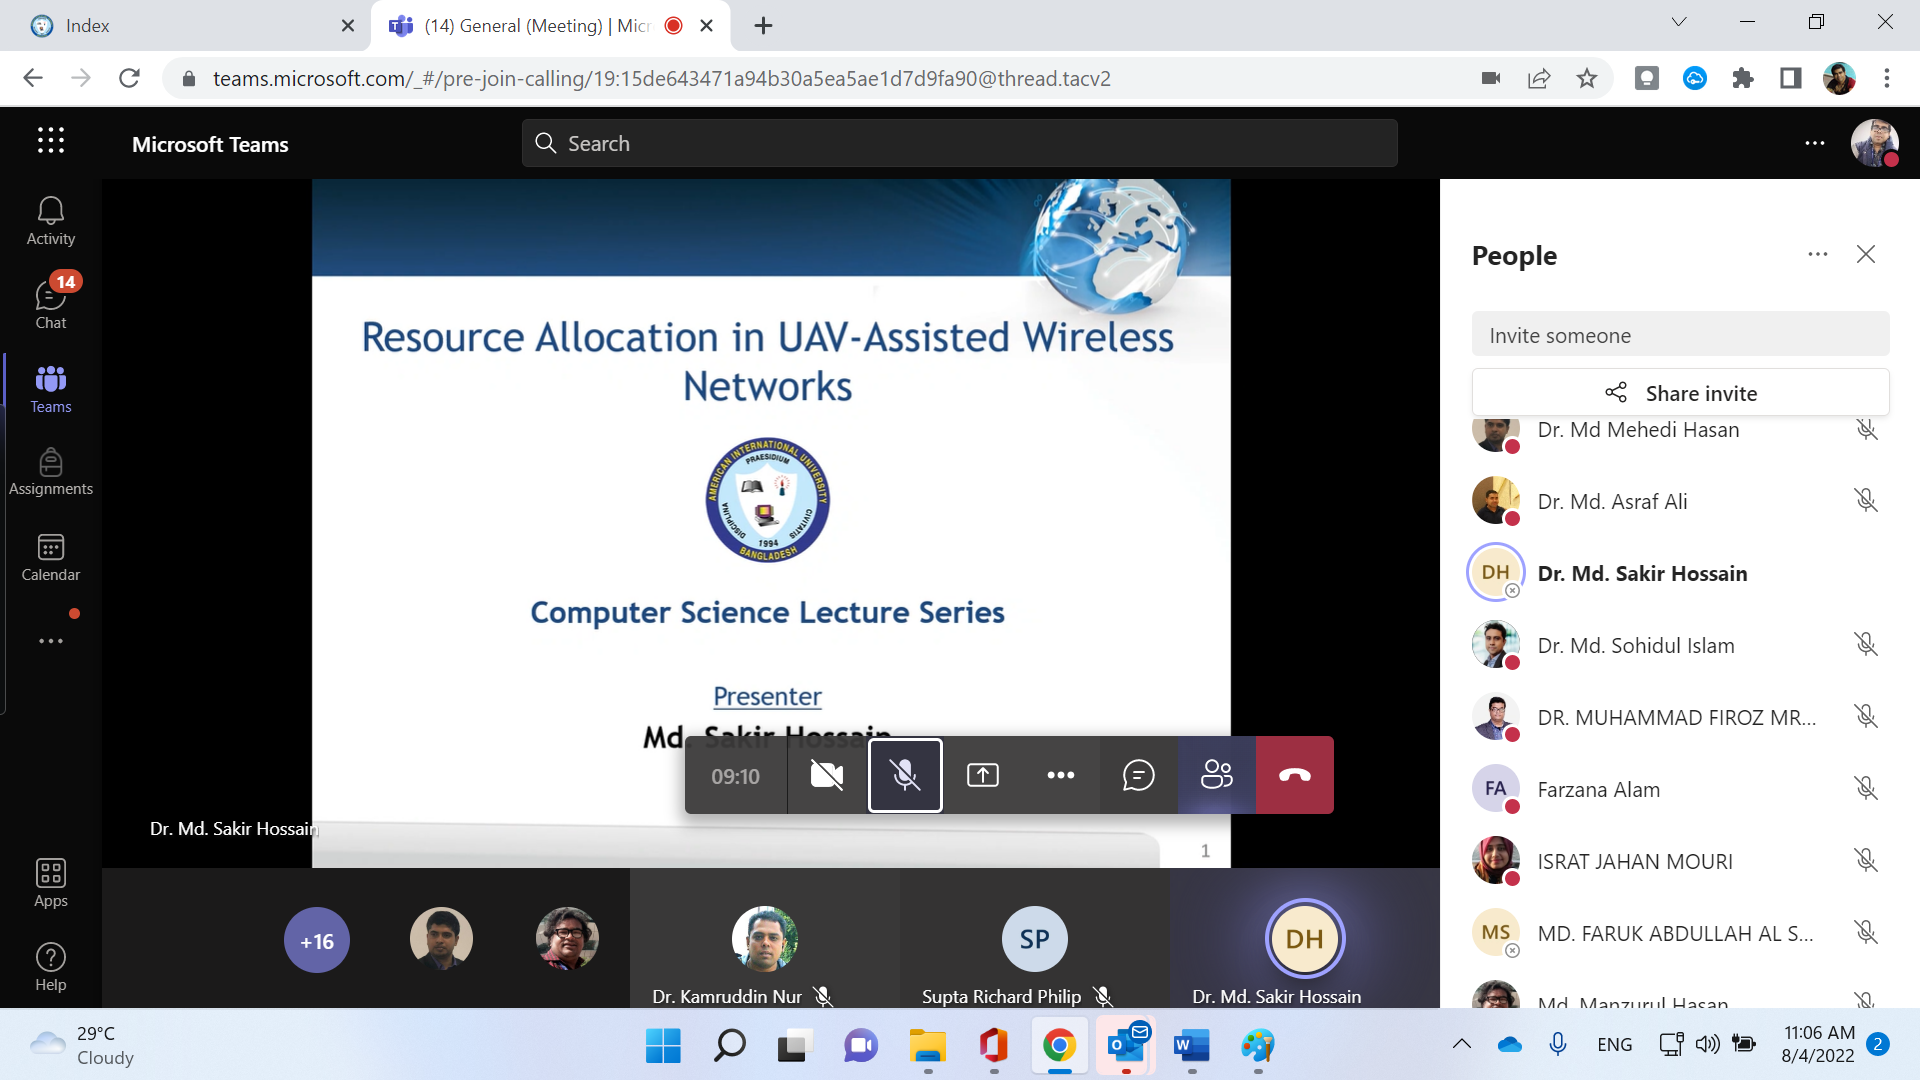Viewport: 1920px width, 1080px height.
Task: Hang up with red leave button
Action: pyautogui.click(x=1294, y=775)
